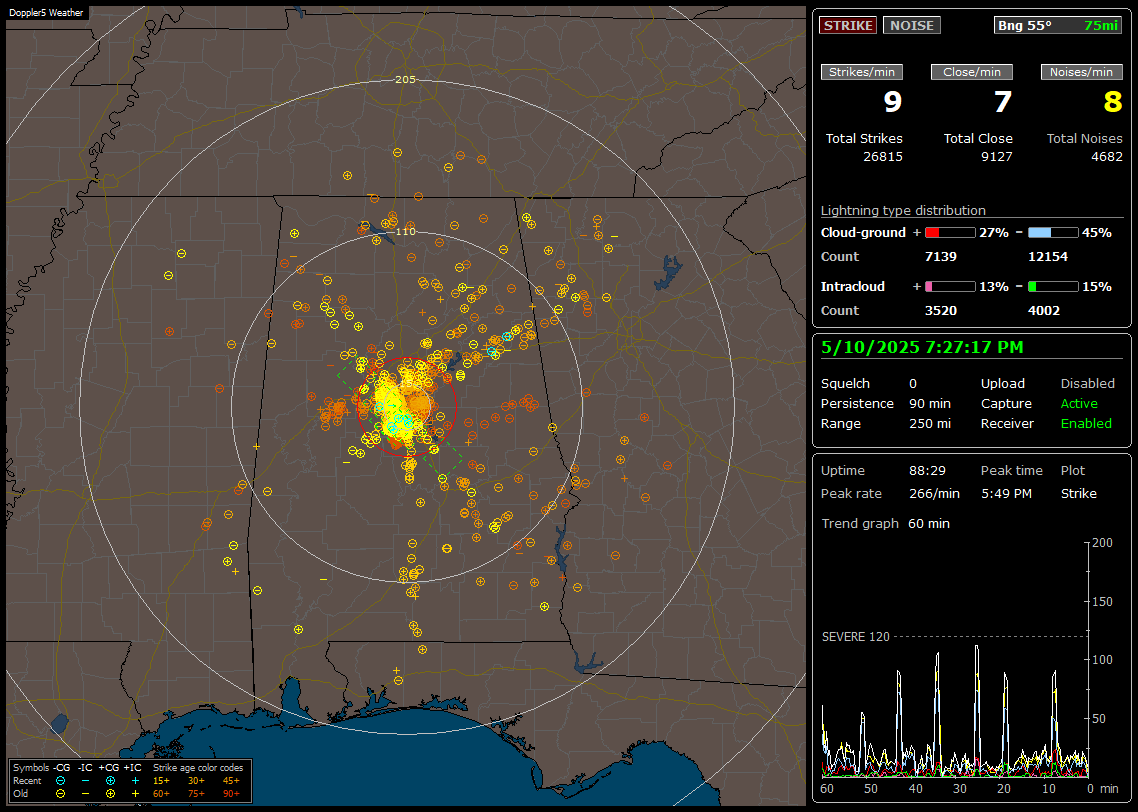This screenshot has height=812, width=1138.
Task: Click the Cloud-ground 27% value
Action: [x=994, y=233]
